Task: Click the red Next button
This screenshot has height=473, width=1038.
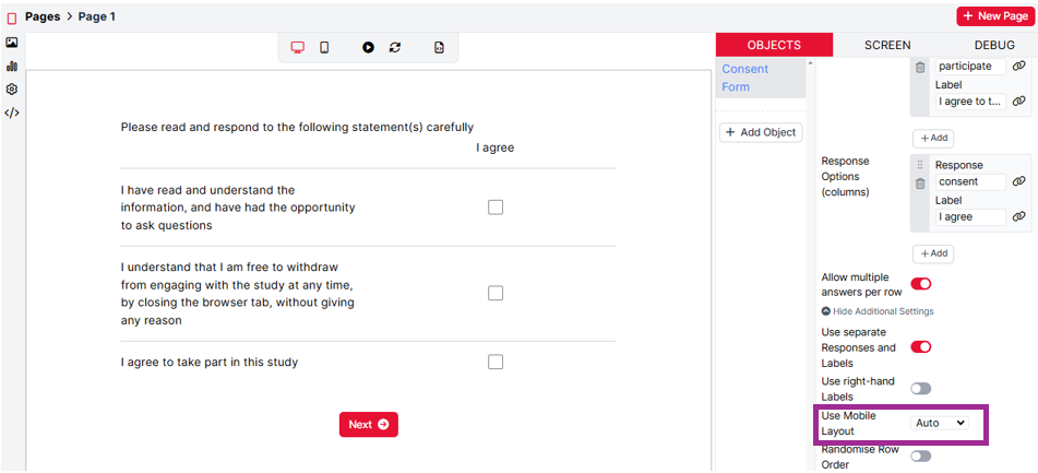Action: point(369,425)
